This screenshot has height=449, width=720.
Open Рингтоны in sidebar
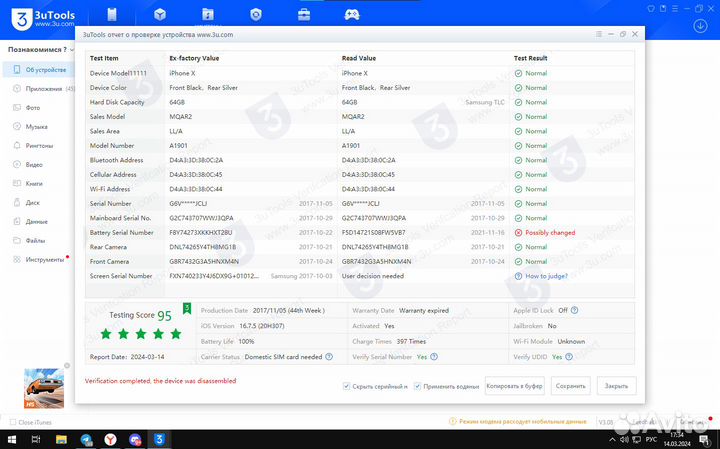click(x=39, y=146)
